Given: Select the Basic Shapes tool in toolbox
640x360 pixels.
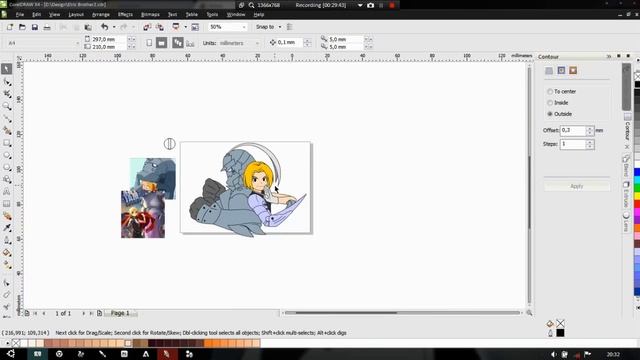Looking at the screenshot, I should coord(7,180).
